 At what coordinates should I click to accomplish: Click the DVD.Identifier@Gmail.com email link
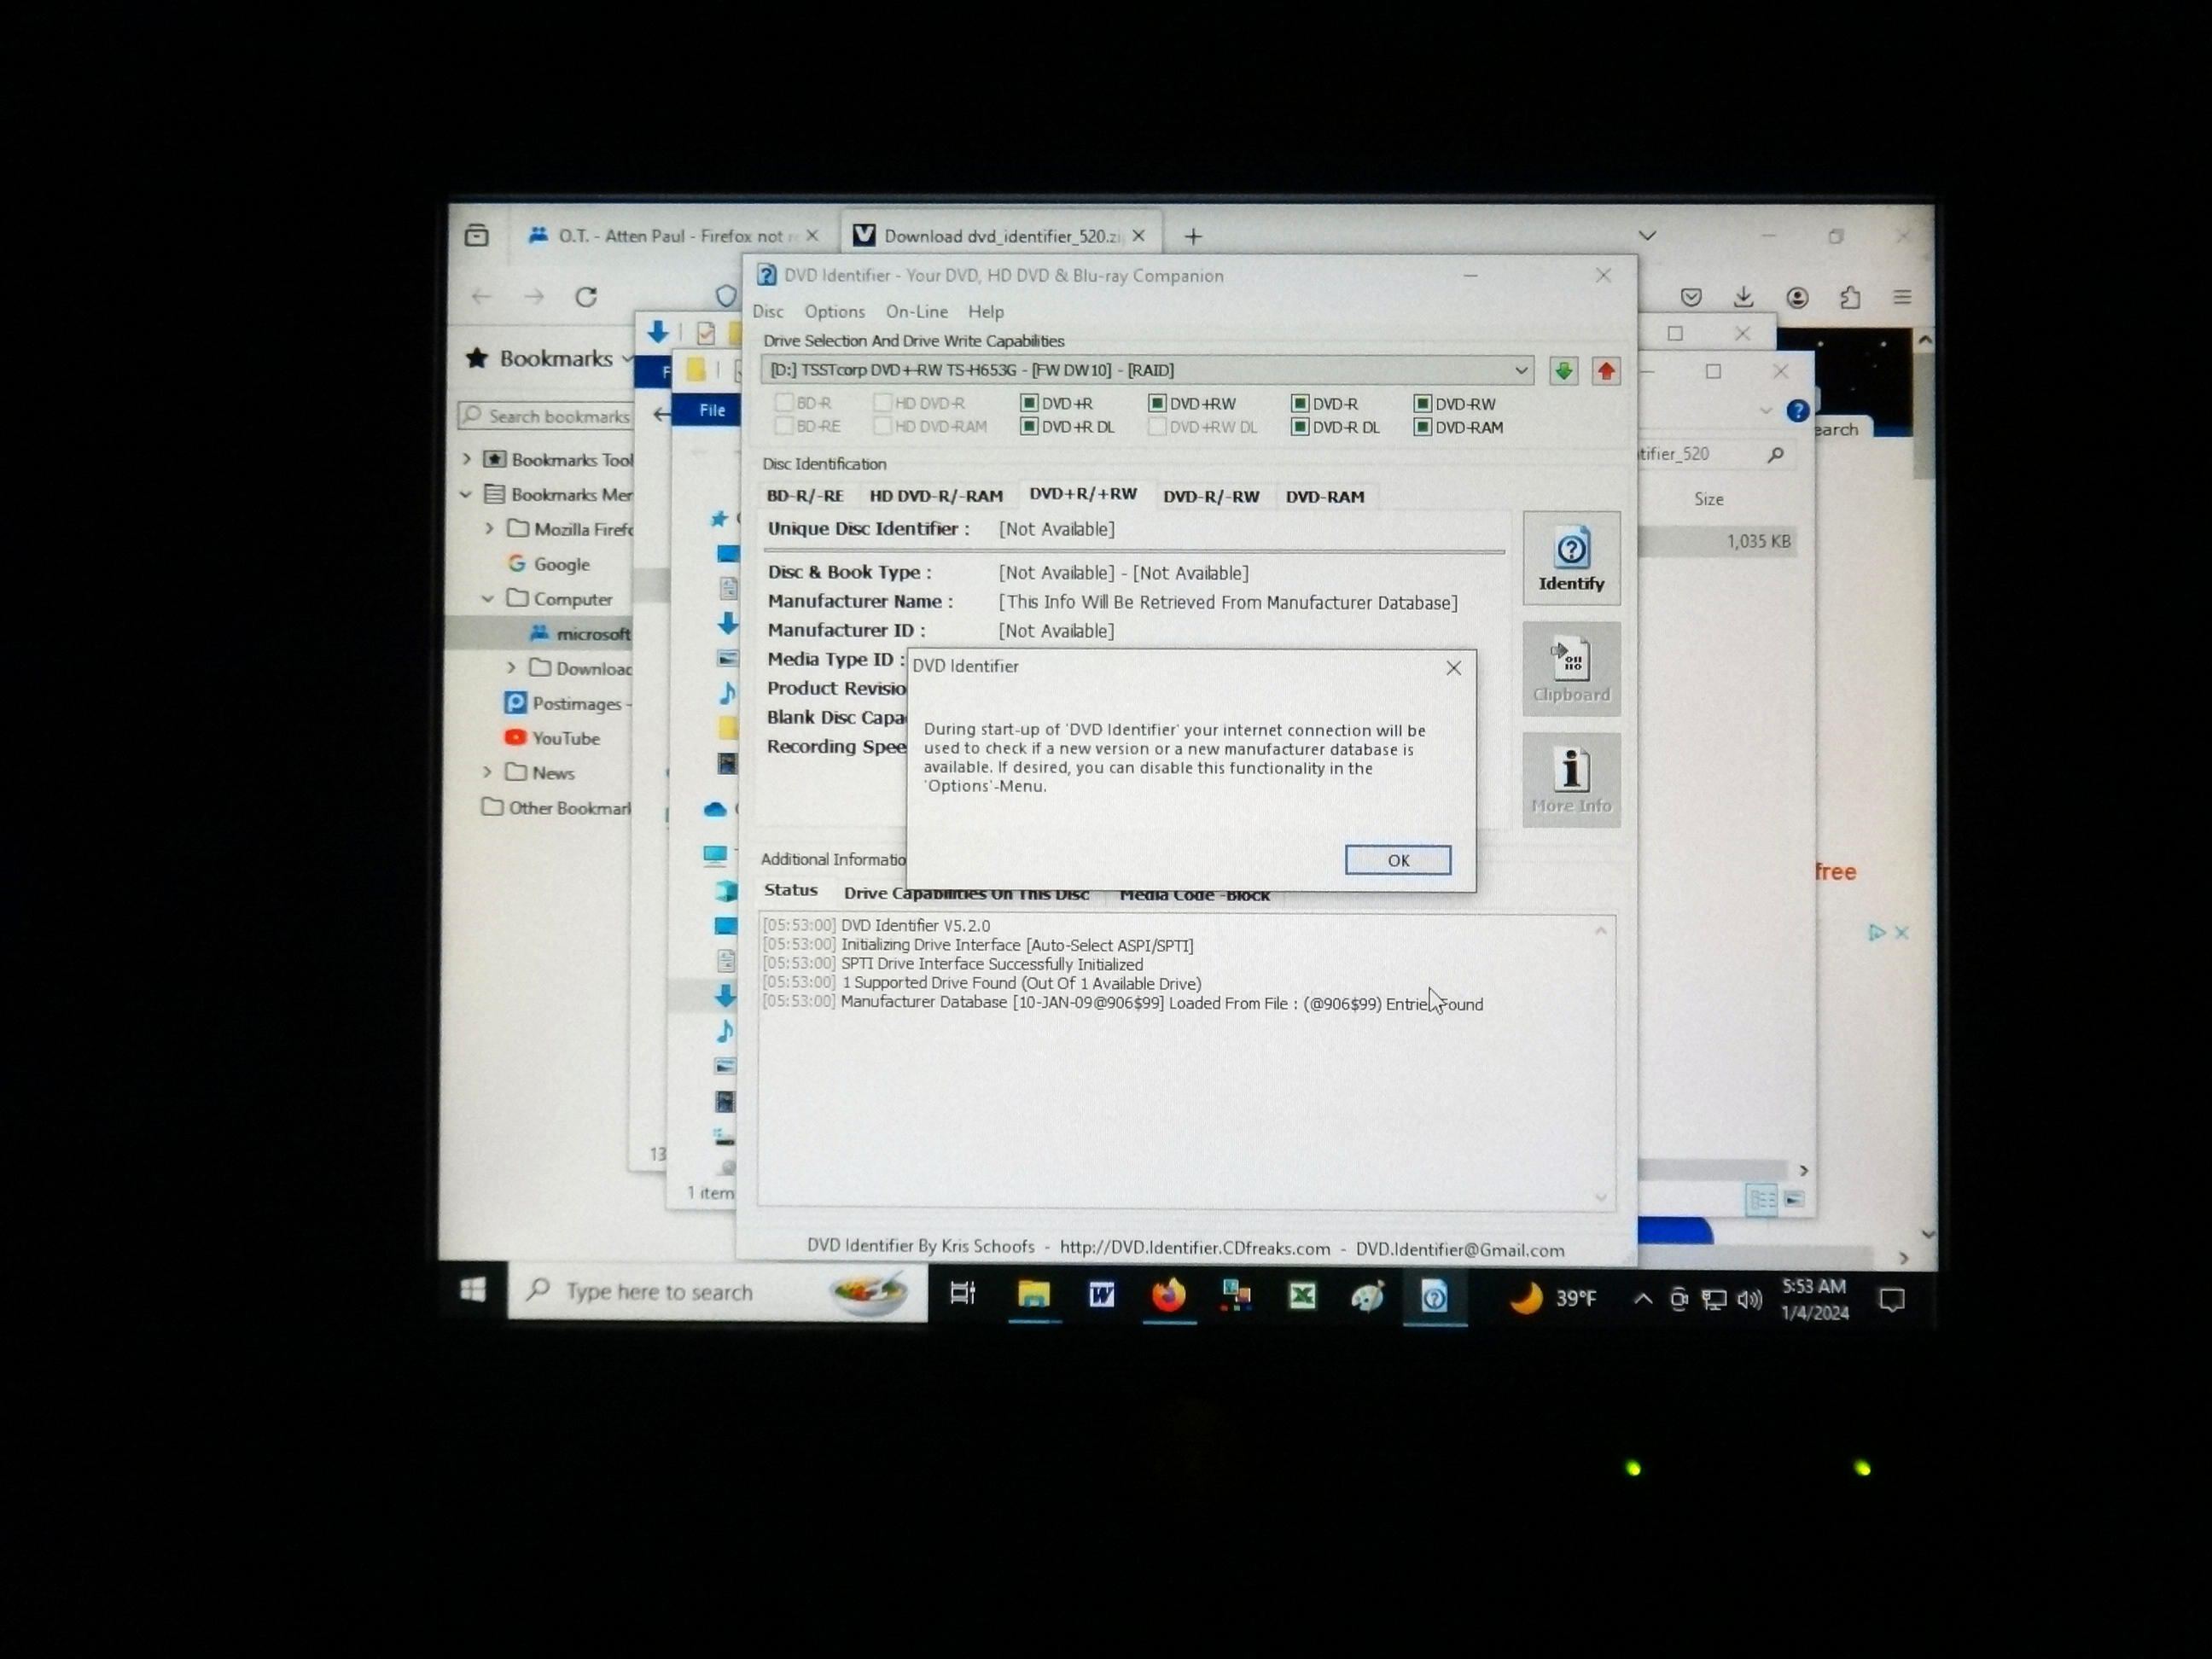click(1459, 1250)
